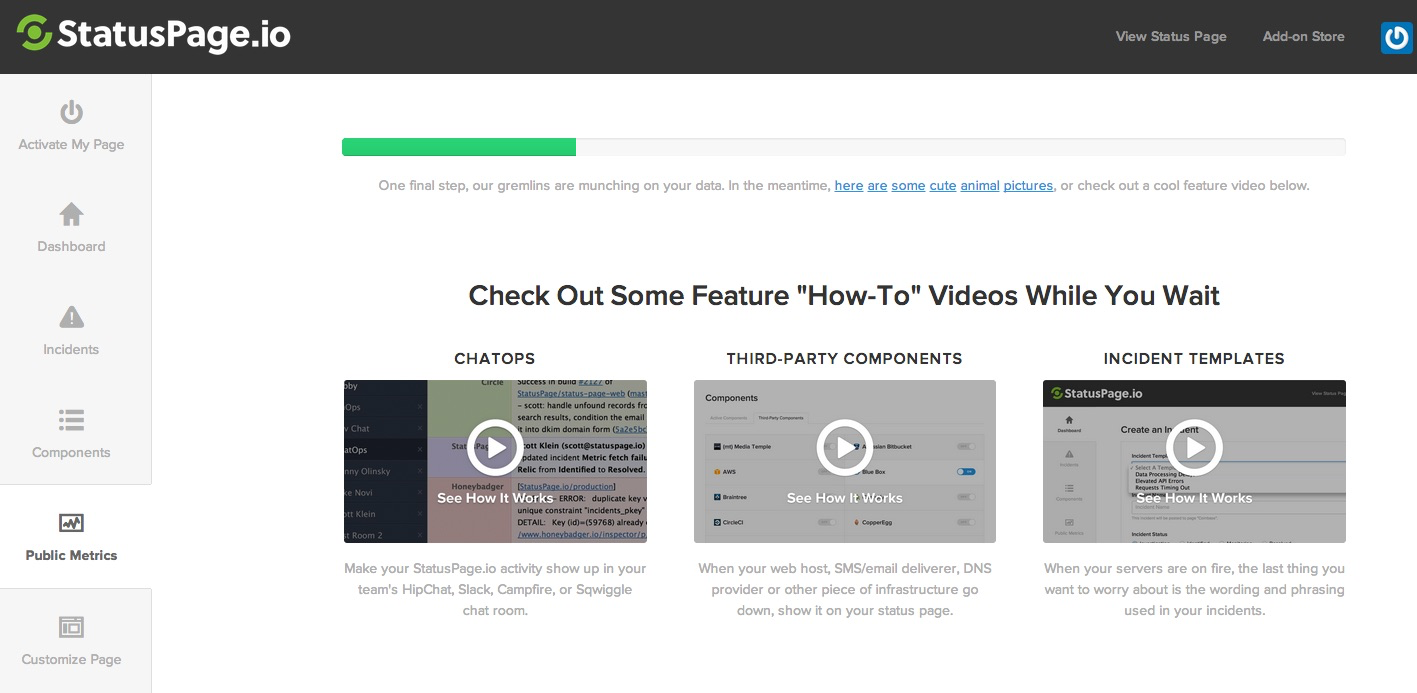Click the 'gremlins are munching' message text
Viewport: 1417px width, 693px height.
(x=844, y=185)
